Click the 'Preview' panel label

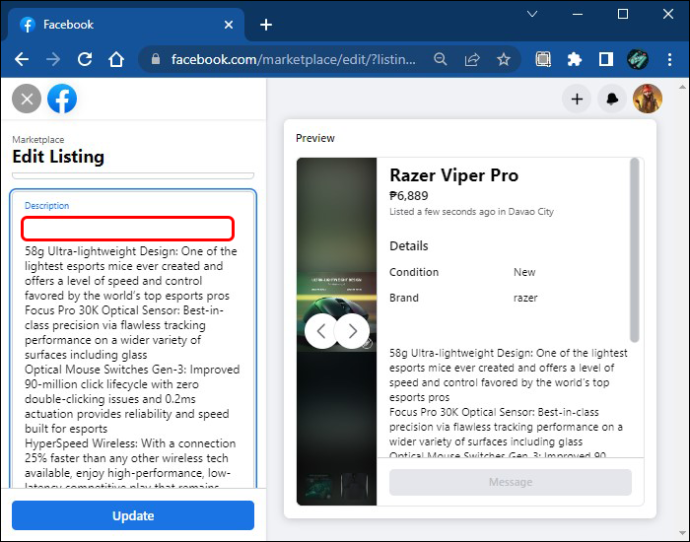pos(315,138)
